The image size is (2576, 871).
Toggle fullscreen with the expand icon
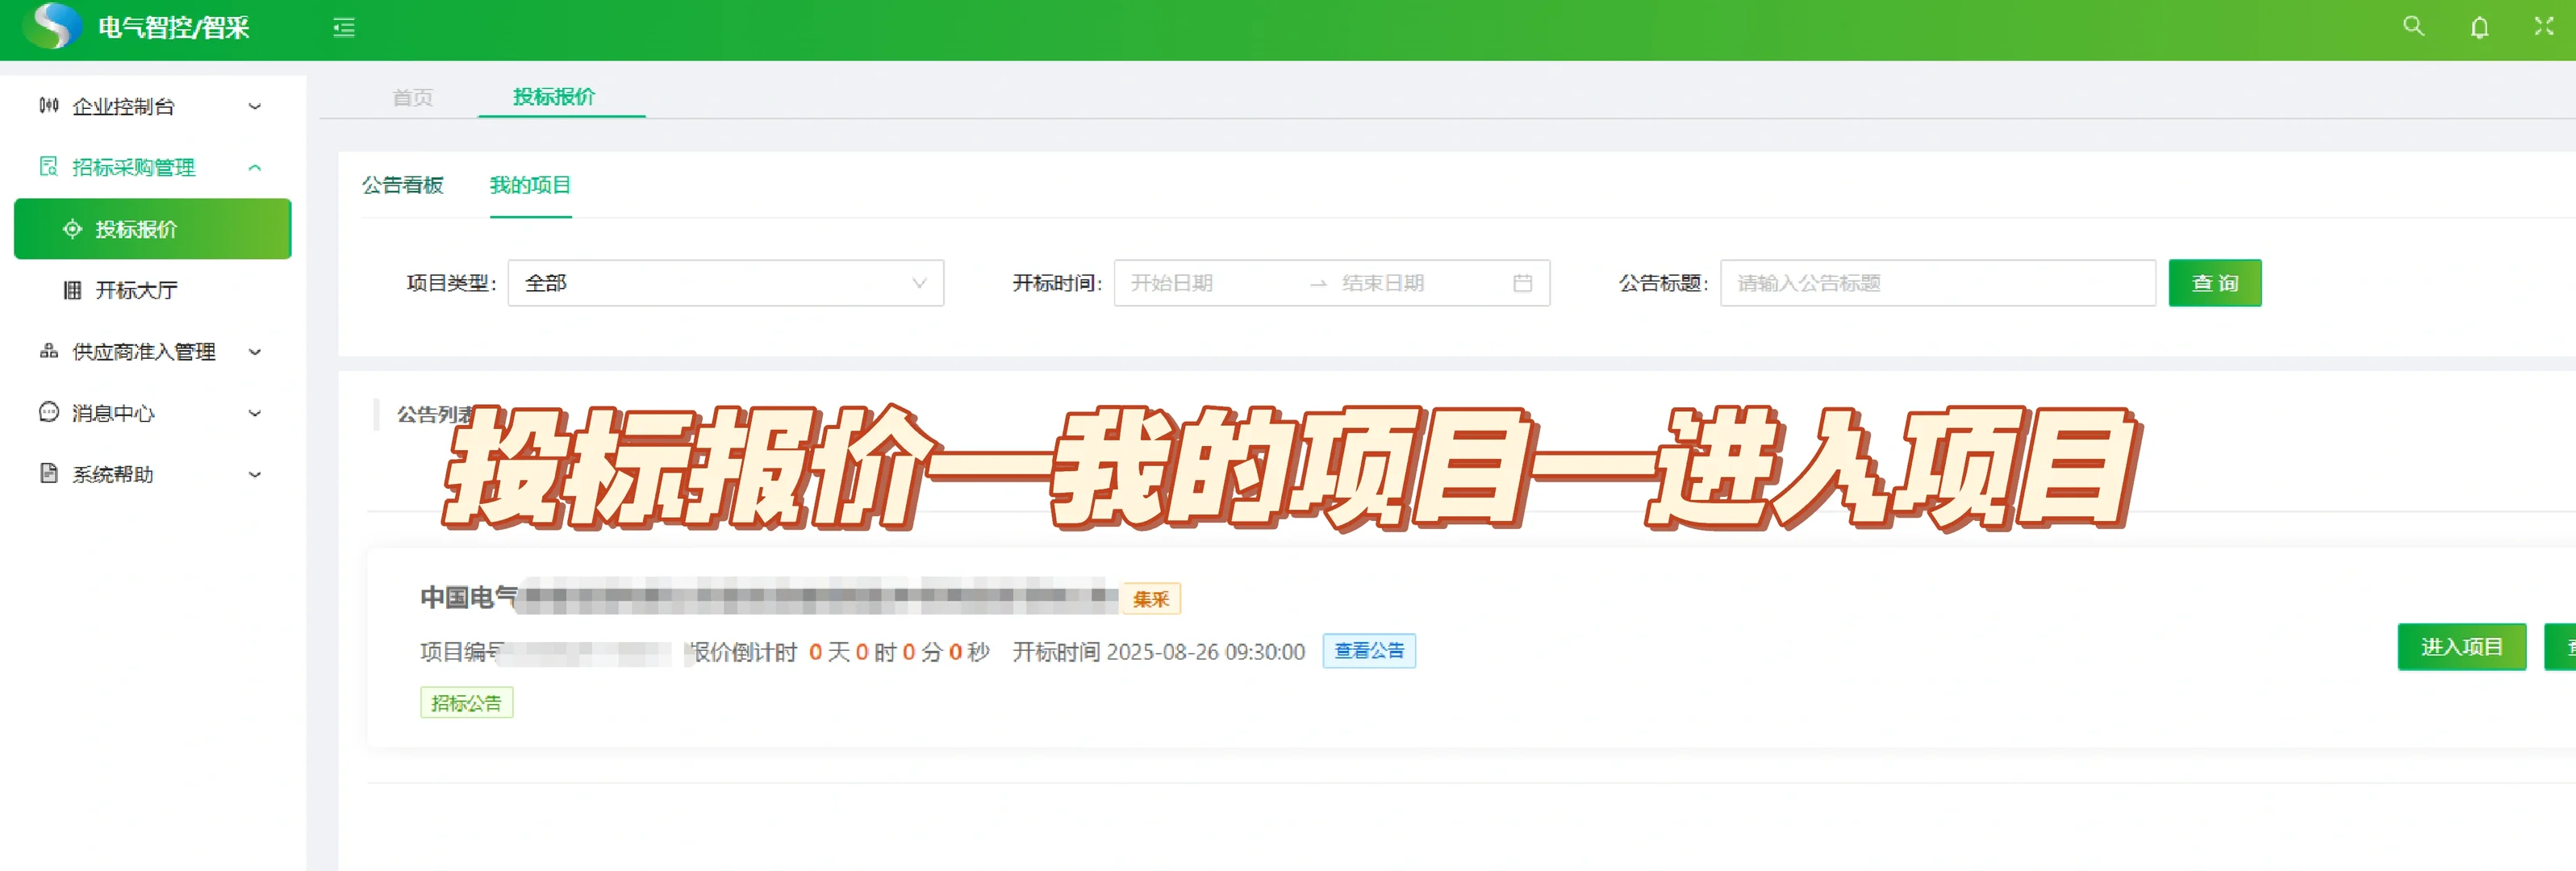click(2544, 27)
